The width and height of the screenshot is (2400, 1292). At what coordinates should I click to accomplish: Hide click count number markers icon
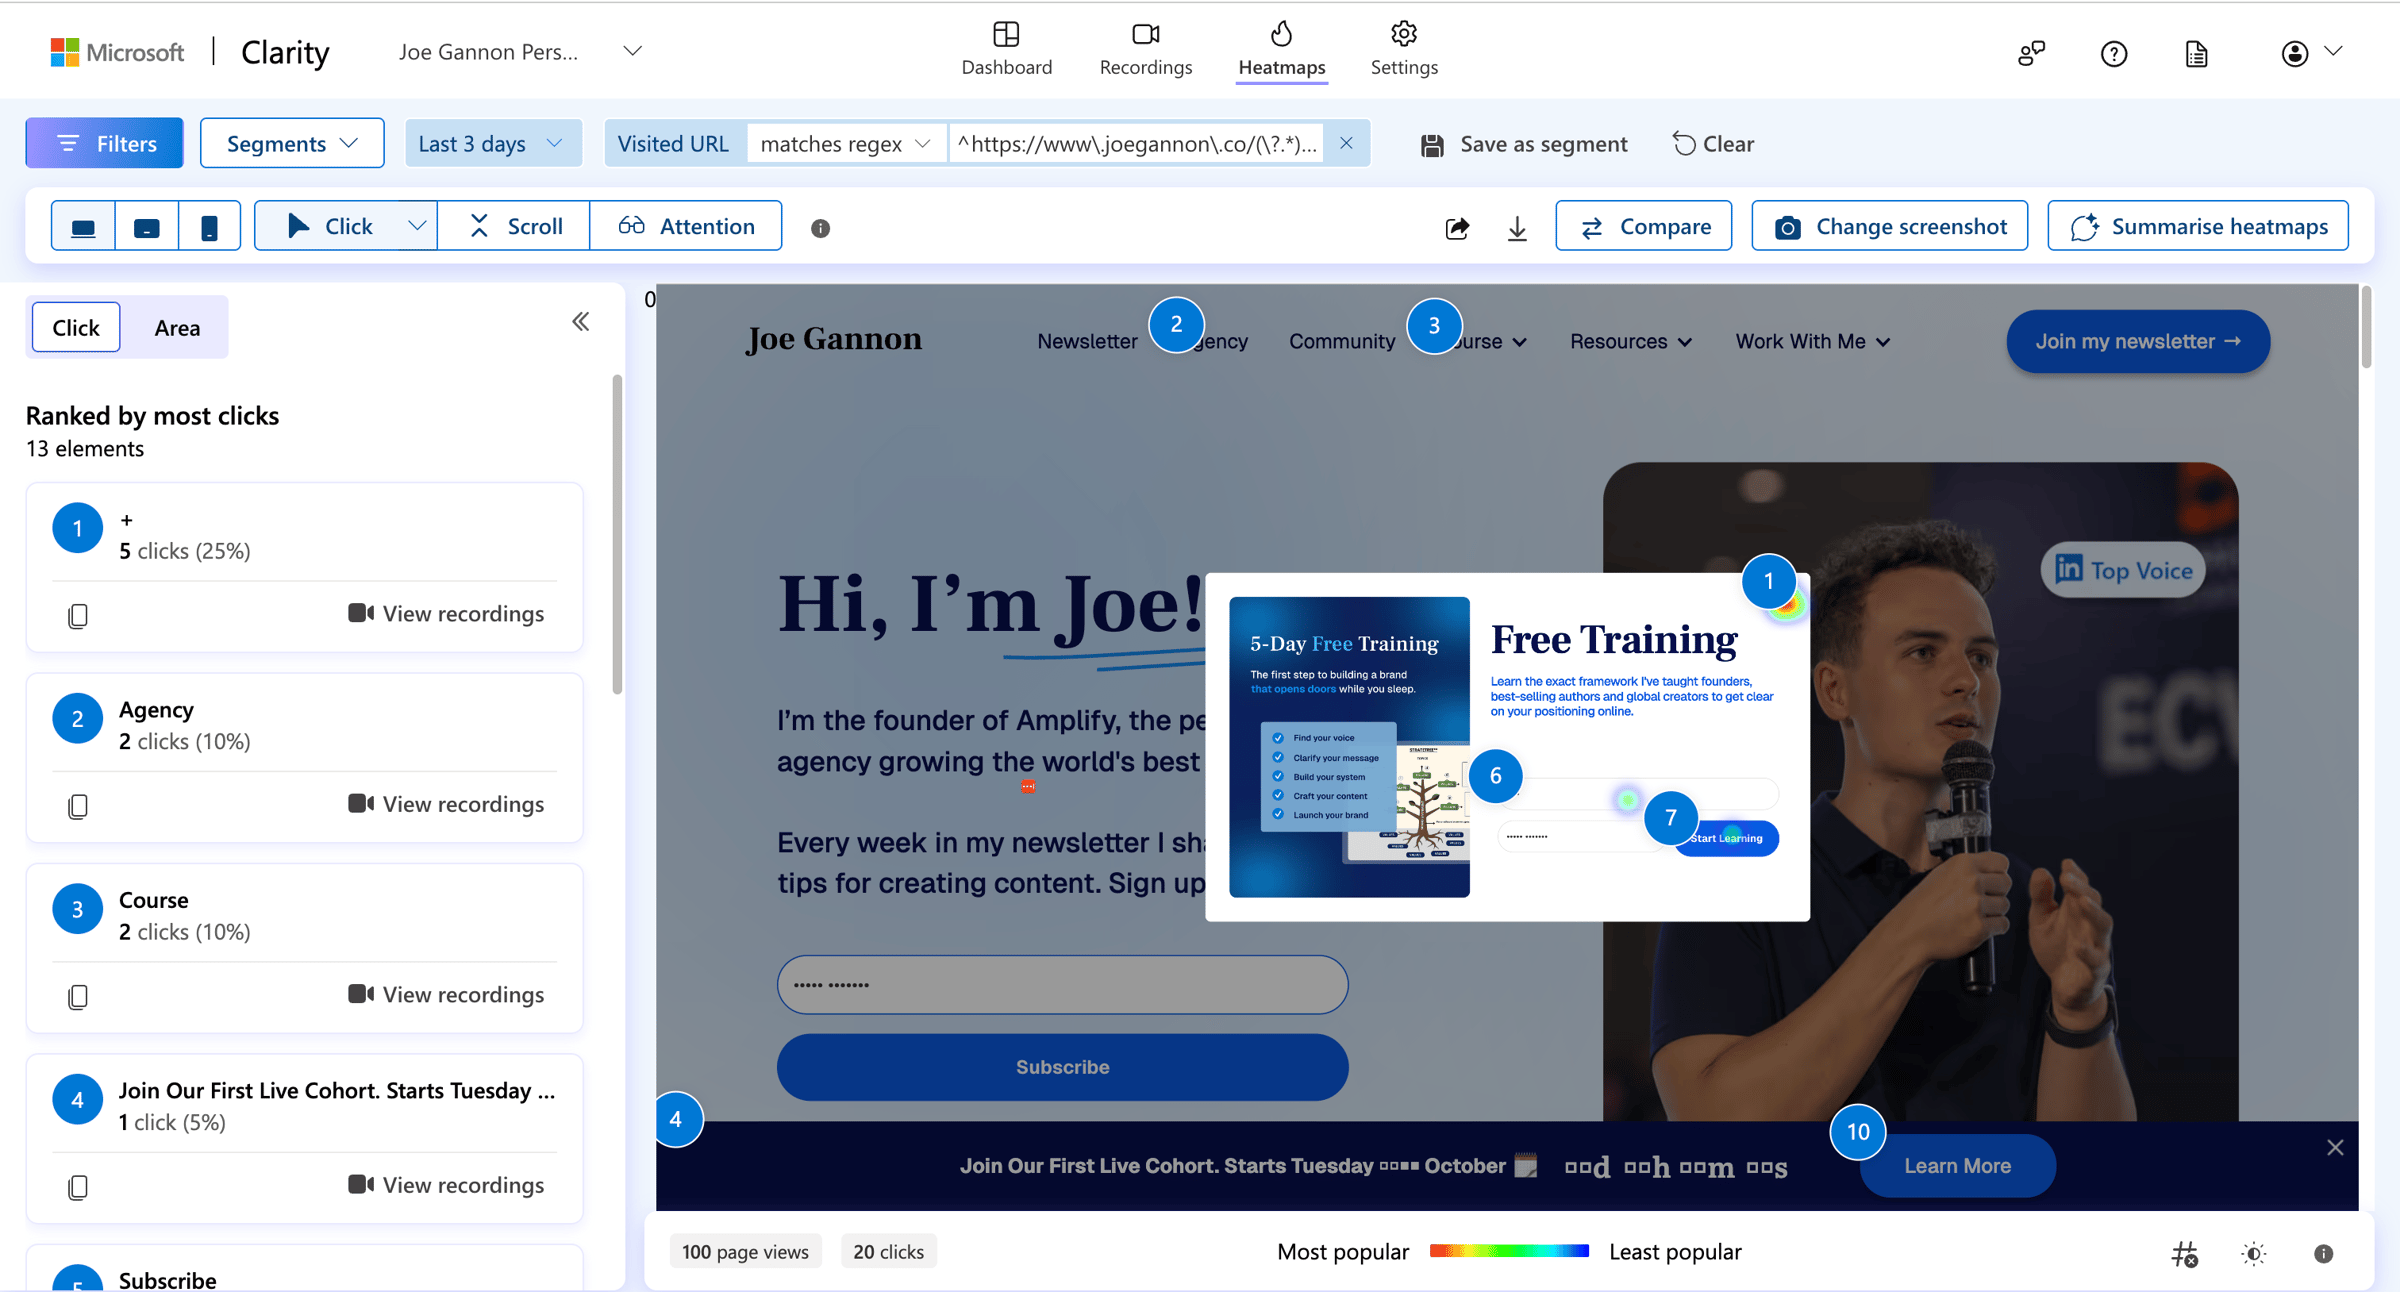[2185, 1253]
